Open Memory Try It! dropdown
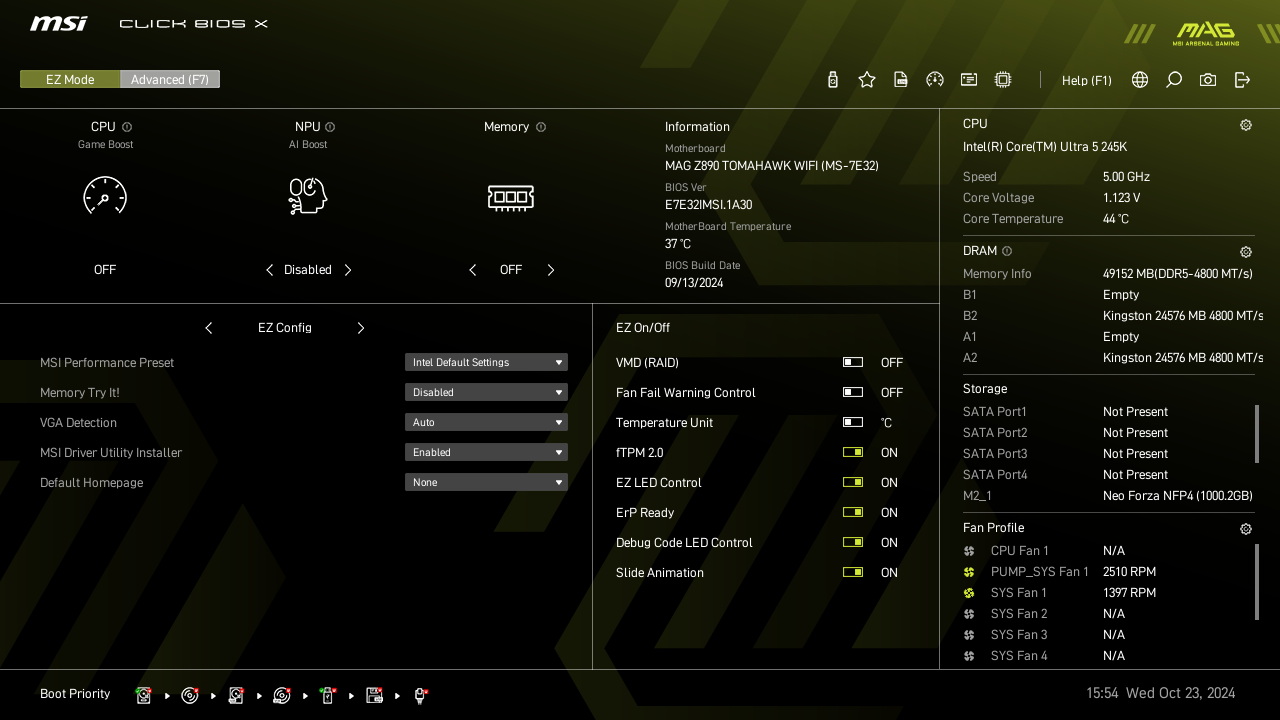The width and height of the screenshot is (1280, 720). (486, 392)
